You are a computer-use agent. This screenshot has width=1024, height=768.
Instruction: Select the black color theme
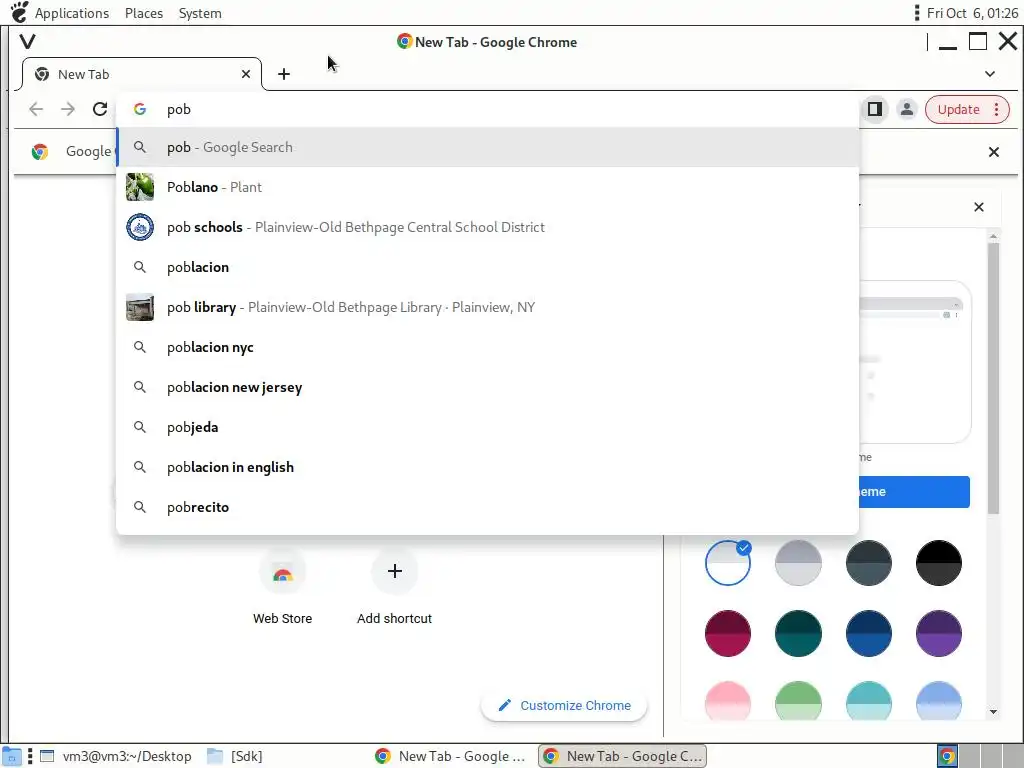click(x=938, y=562)
